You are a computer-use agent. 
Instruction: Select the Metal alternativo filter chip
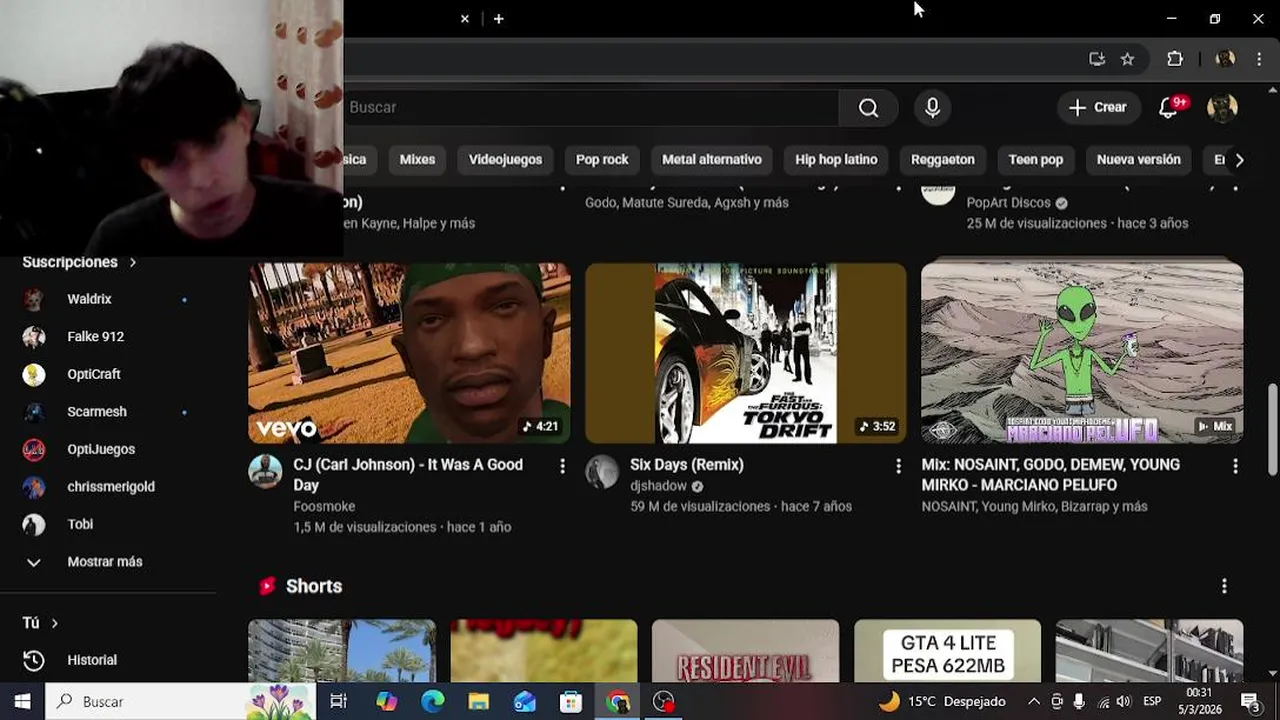click(712, 160)
